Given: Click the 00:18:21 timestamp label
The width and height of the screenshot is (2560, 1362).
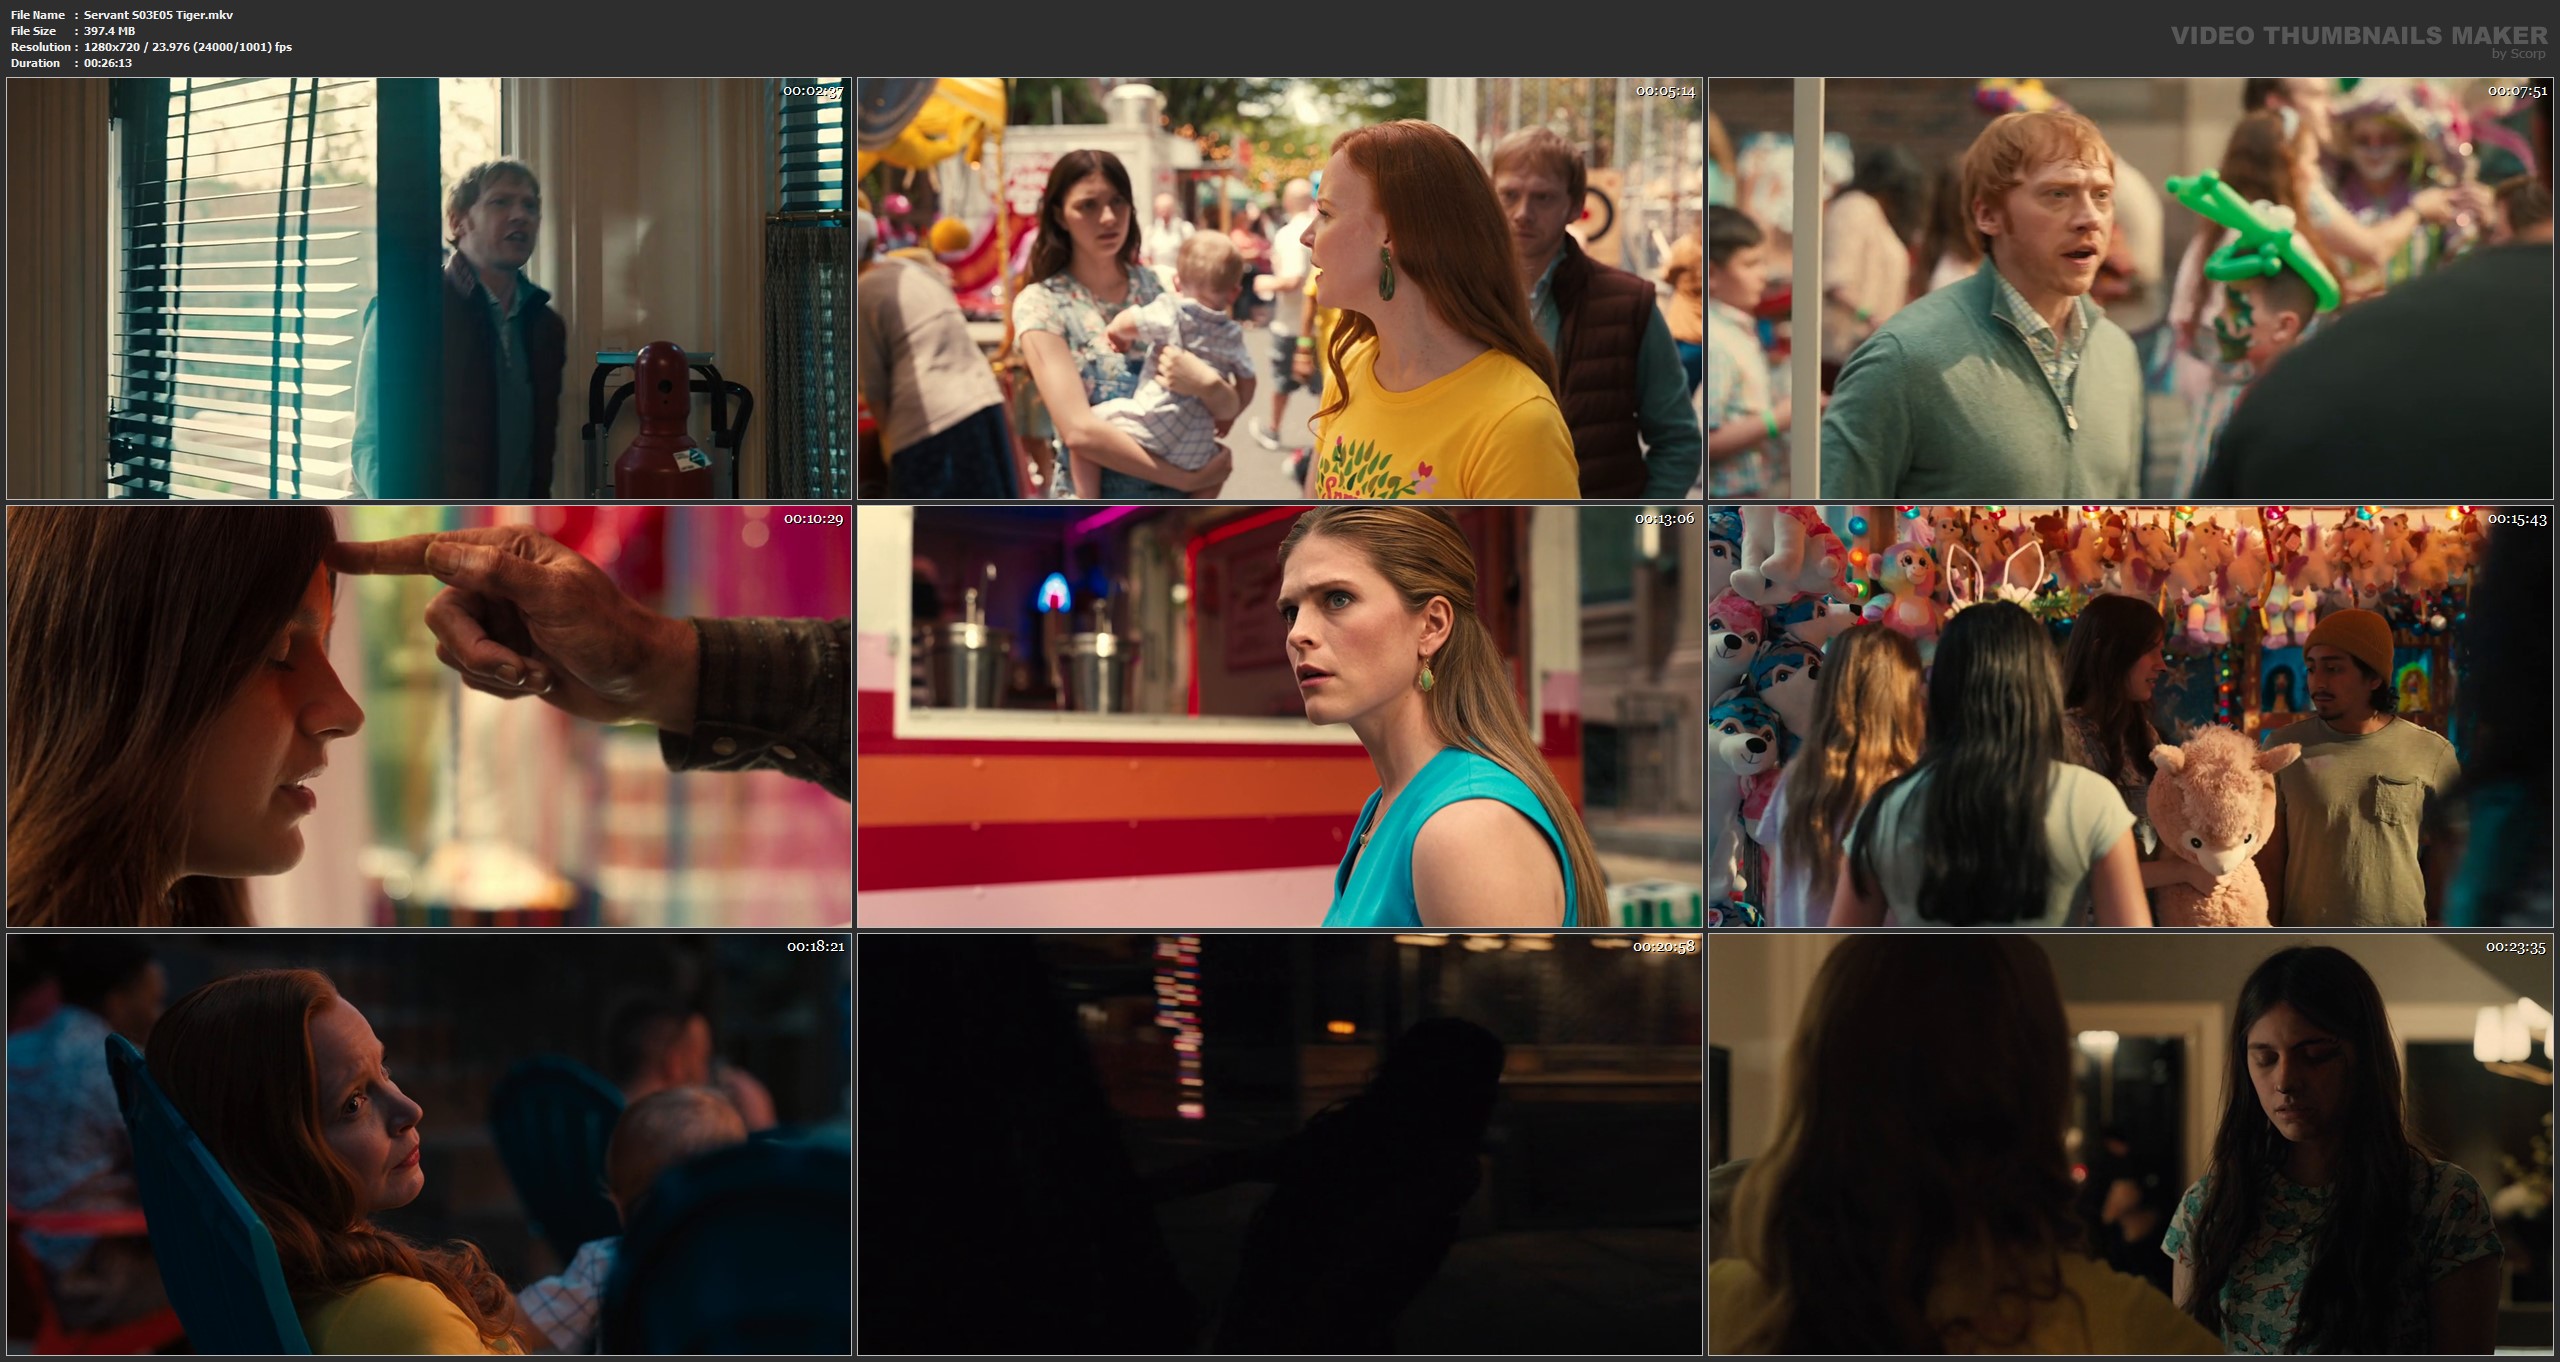Looking at the screenshot, I should pyautogui.click(x=815, y=946).
